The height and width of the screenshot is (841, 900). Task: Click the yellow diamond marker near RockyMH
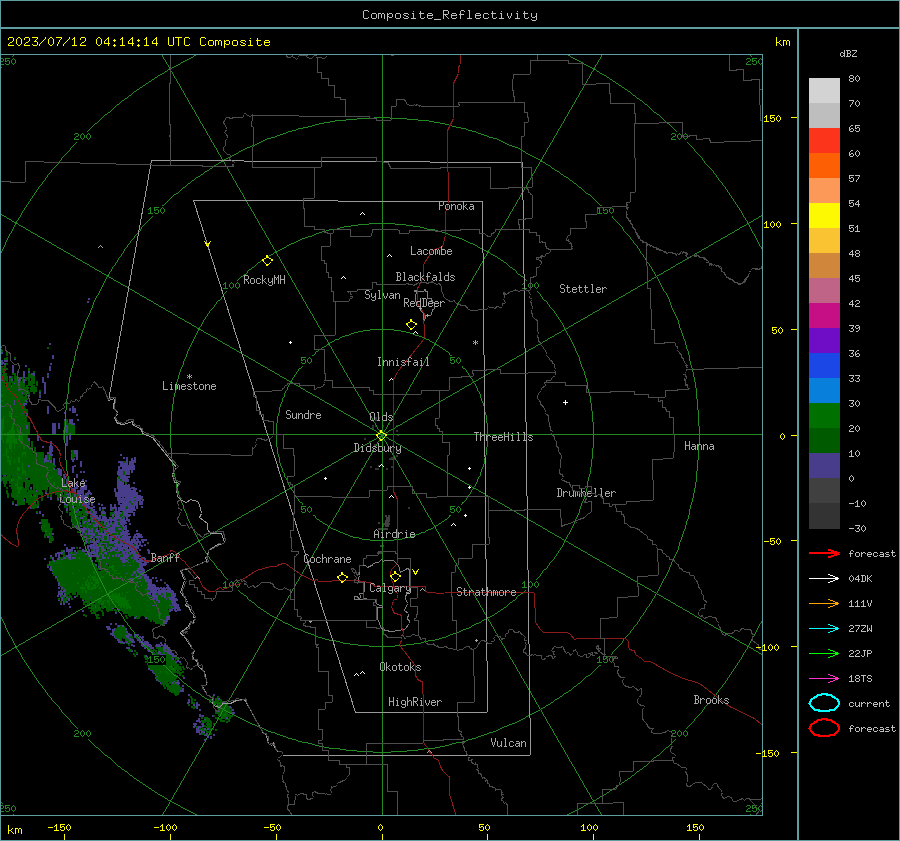[267, 261]
